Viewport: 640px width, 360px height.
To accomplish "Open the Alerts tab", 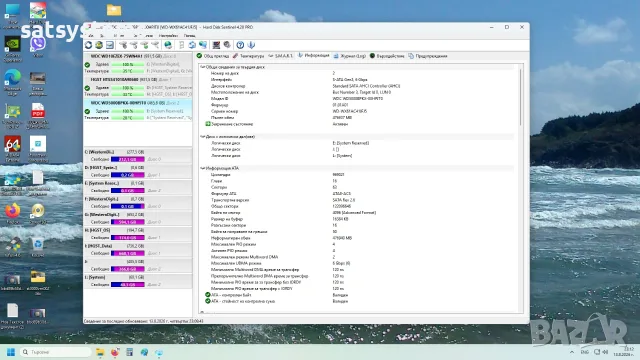I will [x=428, y=56].
